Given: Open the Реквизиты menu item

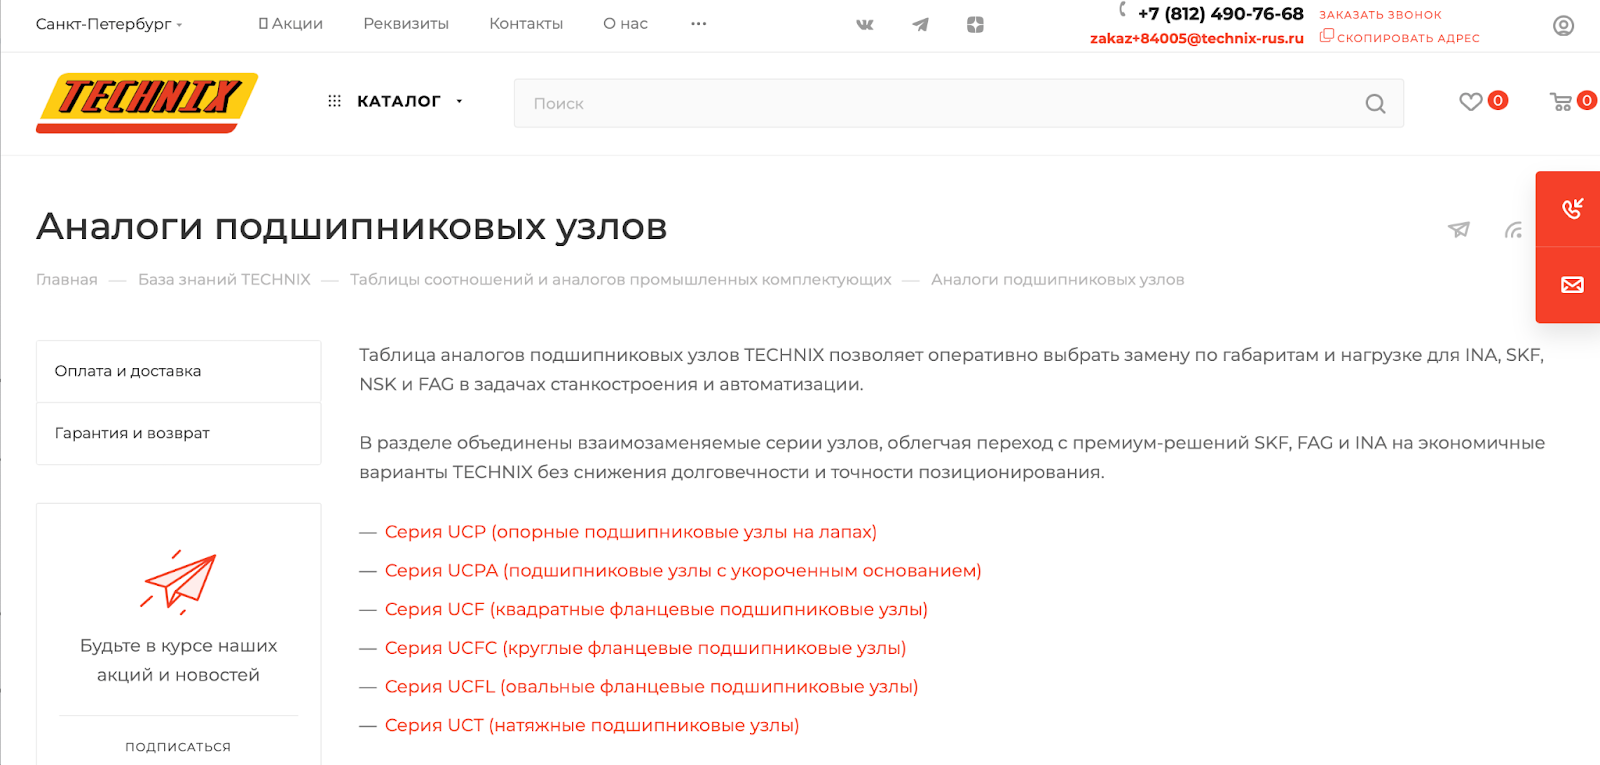Looking at the screenshot, I should click(406, 24).
